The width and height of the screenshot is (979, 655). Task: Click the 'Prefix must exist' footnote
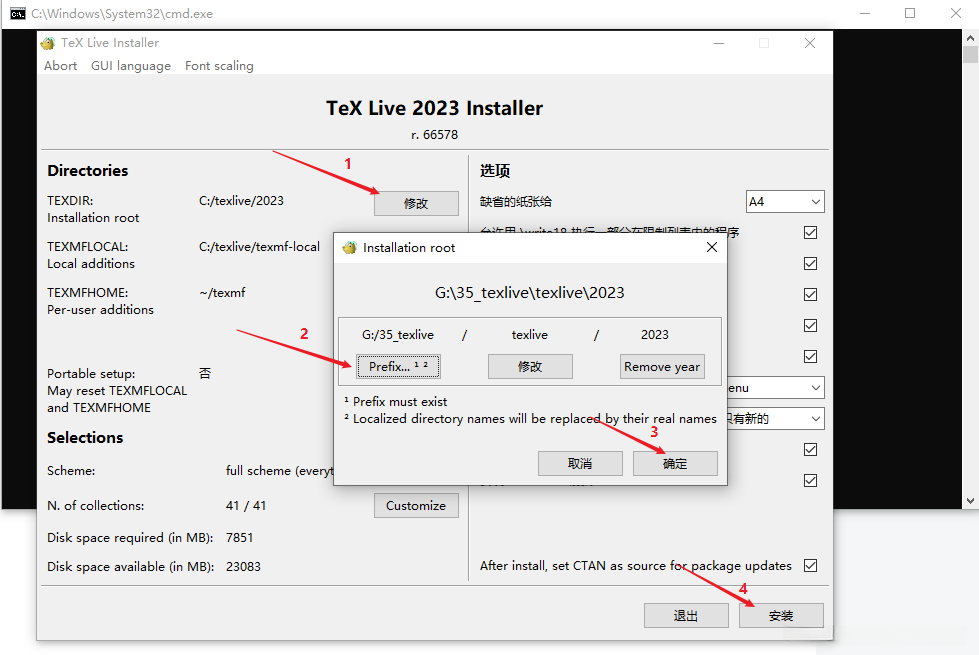tap(396, 401)
